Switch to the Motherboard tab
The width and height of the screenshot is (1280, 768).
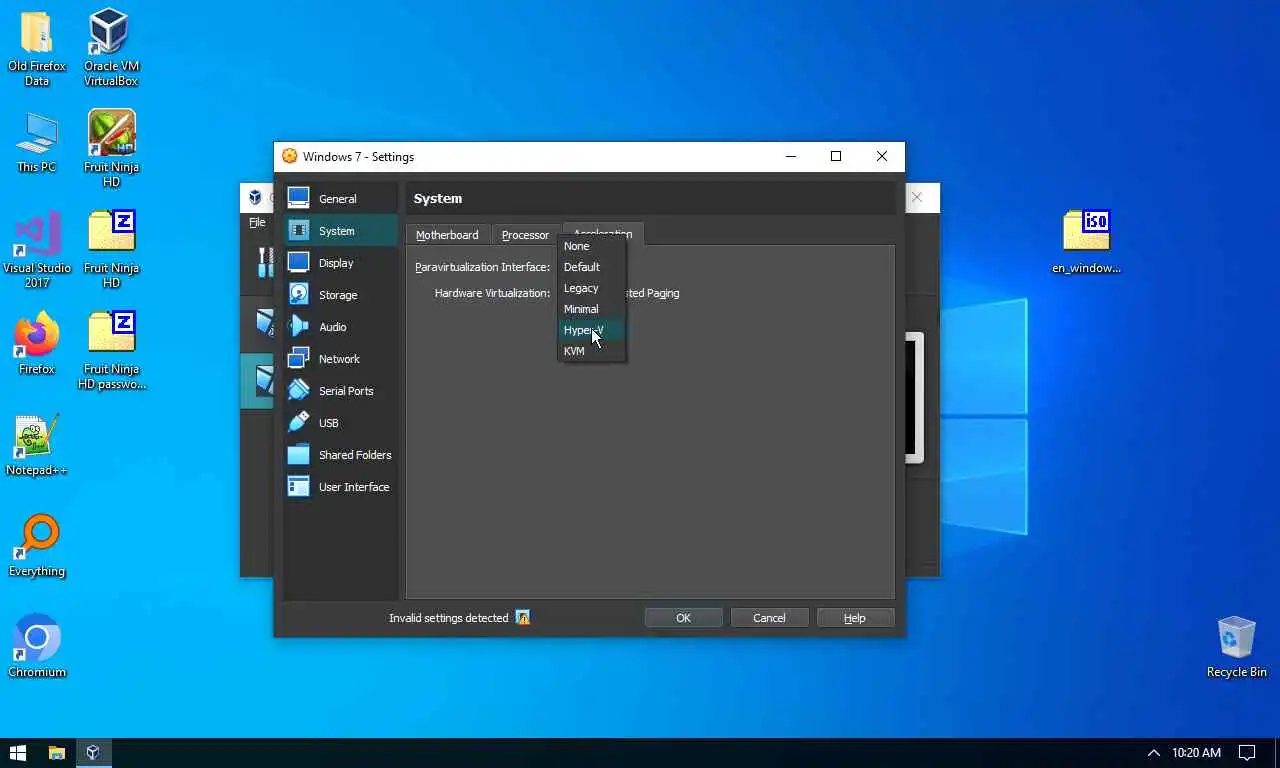tap(447, 235)
